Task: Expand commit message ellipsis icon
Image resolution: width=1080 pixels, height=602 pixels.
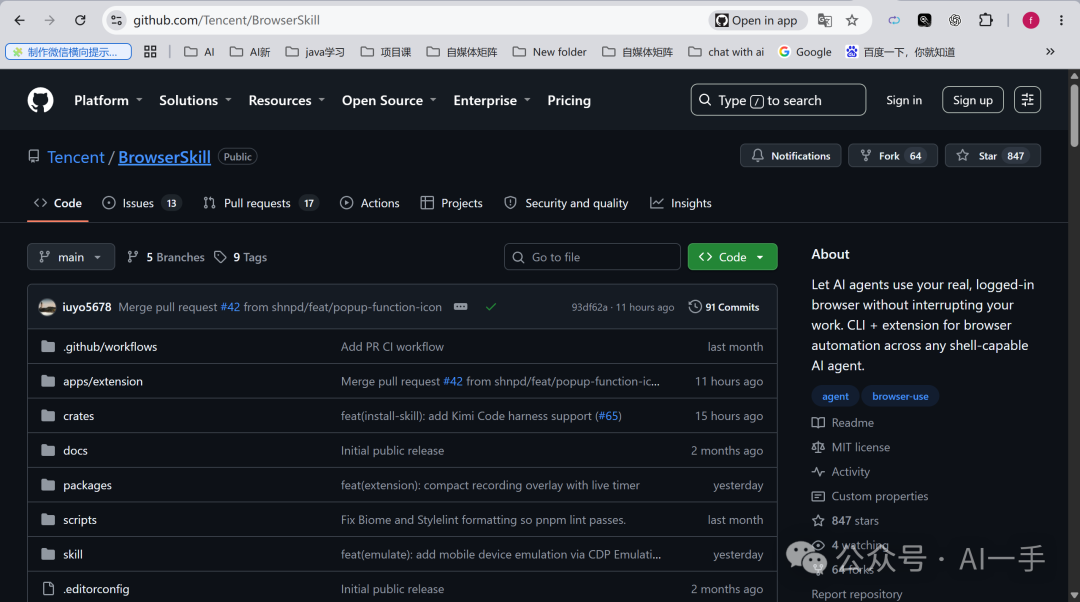Action: pos(461,307)
